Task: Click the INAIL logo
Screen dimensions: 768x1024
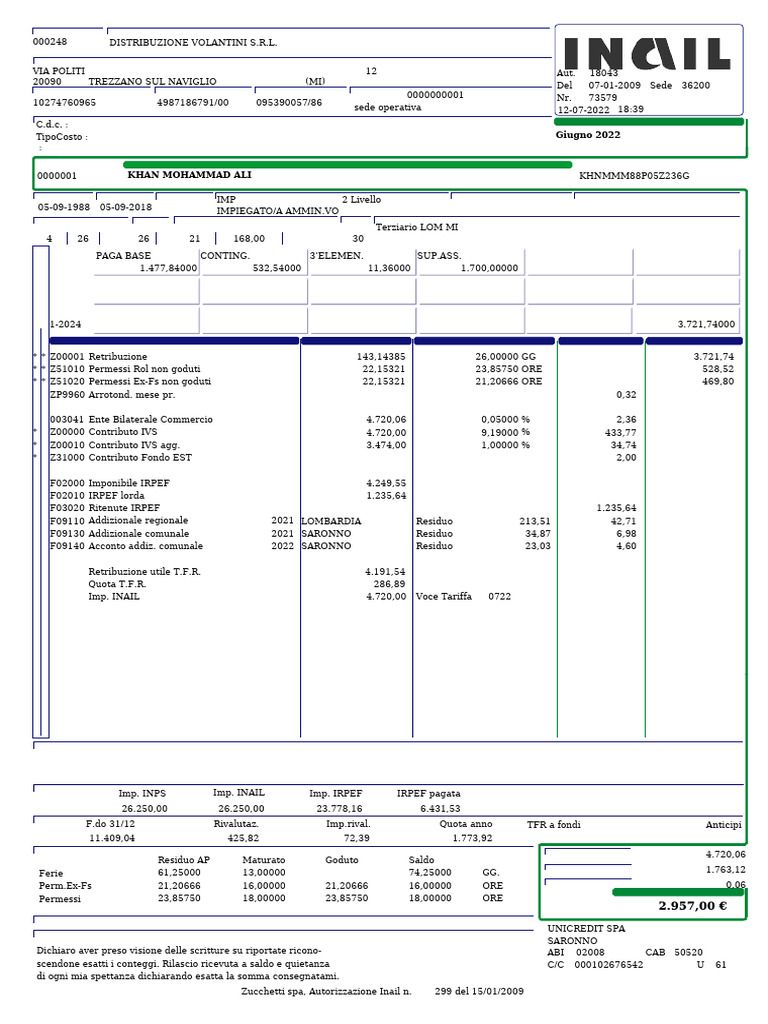Action: point(646,54)
